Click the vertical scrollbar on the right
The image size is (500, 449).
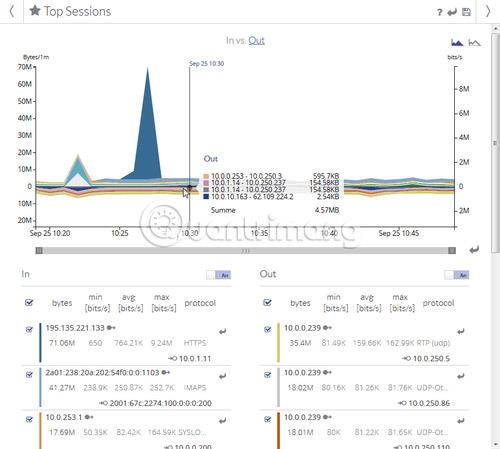pos(495,143)
